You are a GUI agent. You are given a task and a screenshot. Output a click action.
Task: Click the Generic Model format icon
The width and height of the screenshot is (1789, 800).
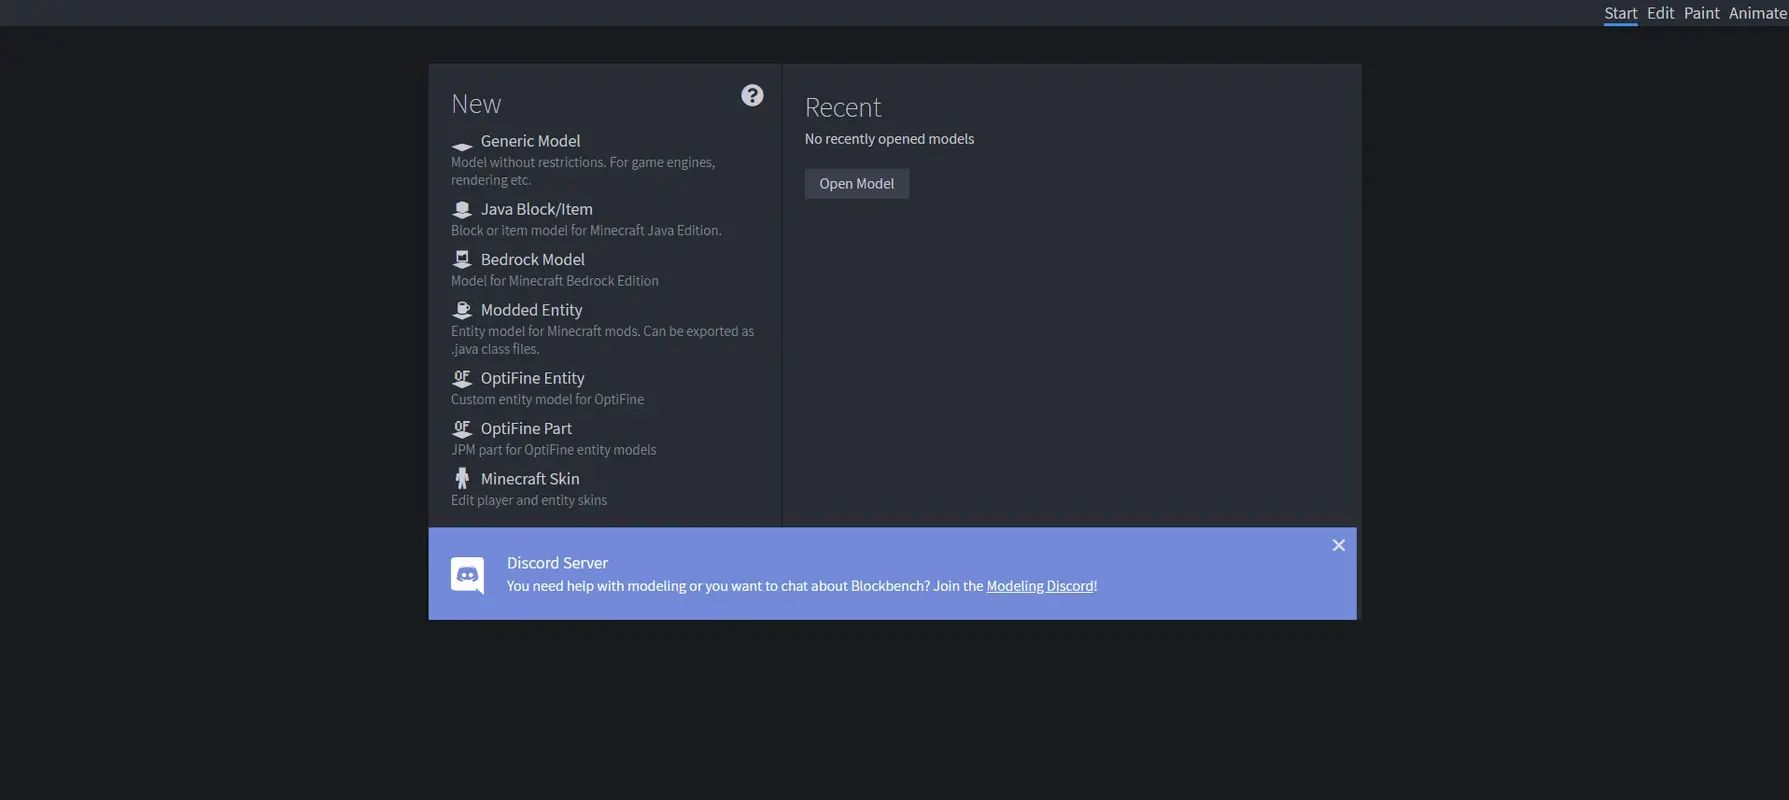461,146
